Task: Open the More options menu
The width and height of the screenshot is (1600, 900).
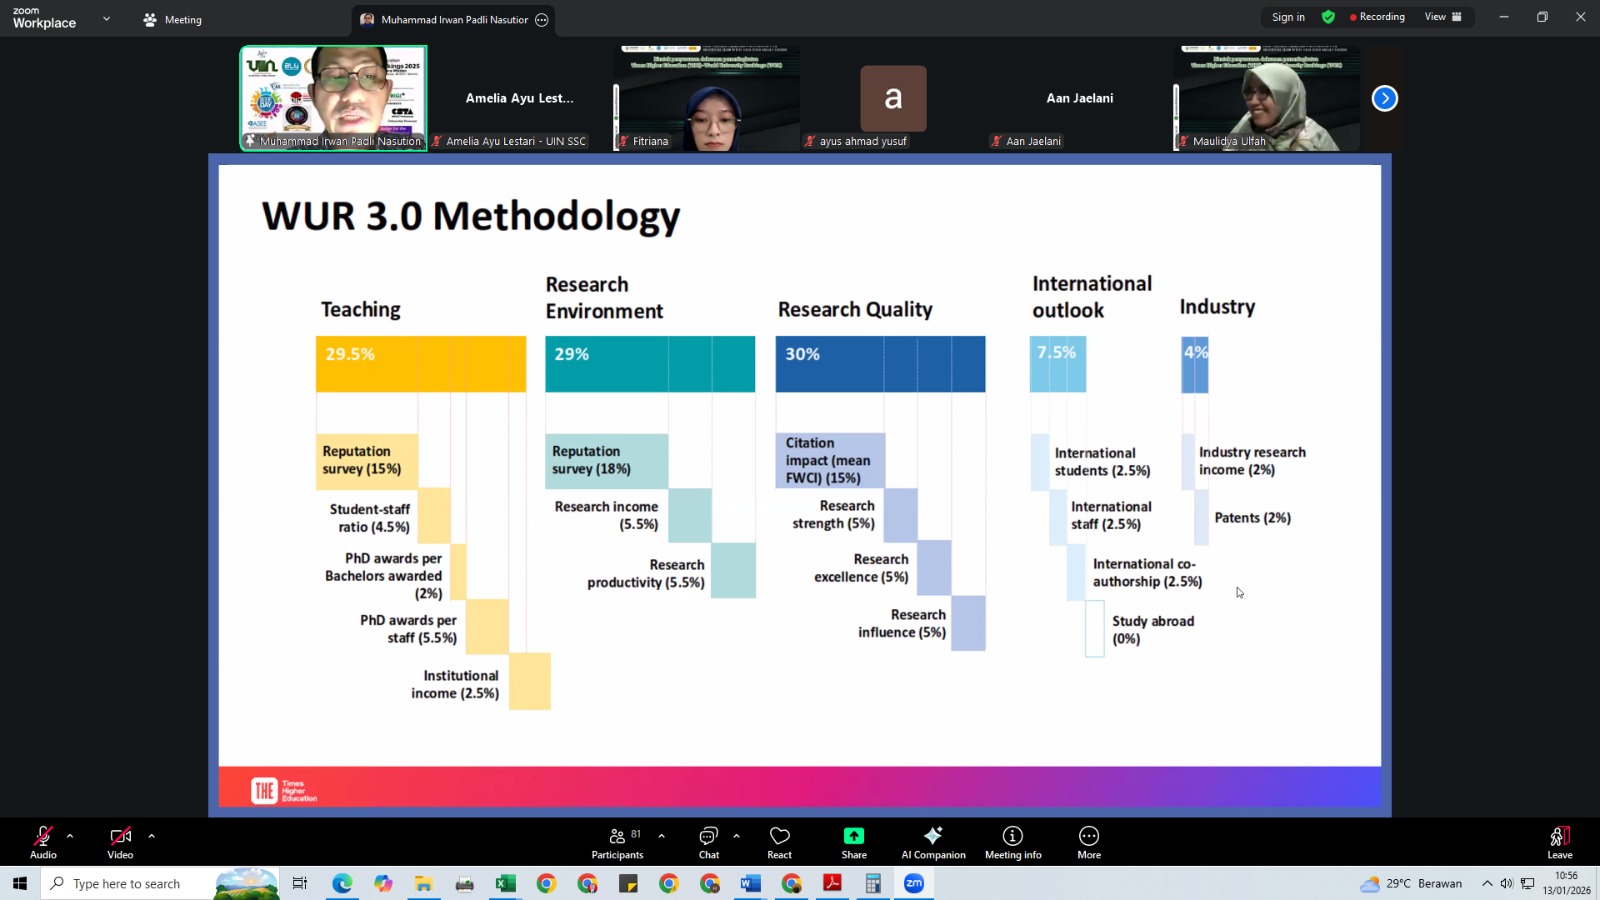Action: click(1089, 841)
